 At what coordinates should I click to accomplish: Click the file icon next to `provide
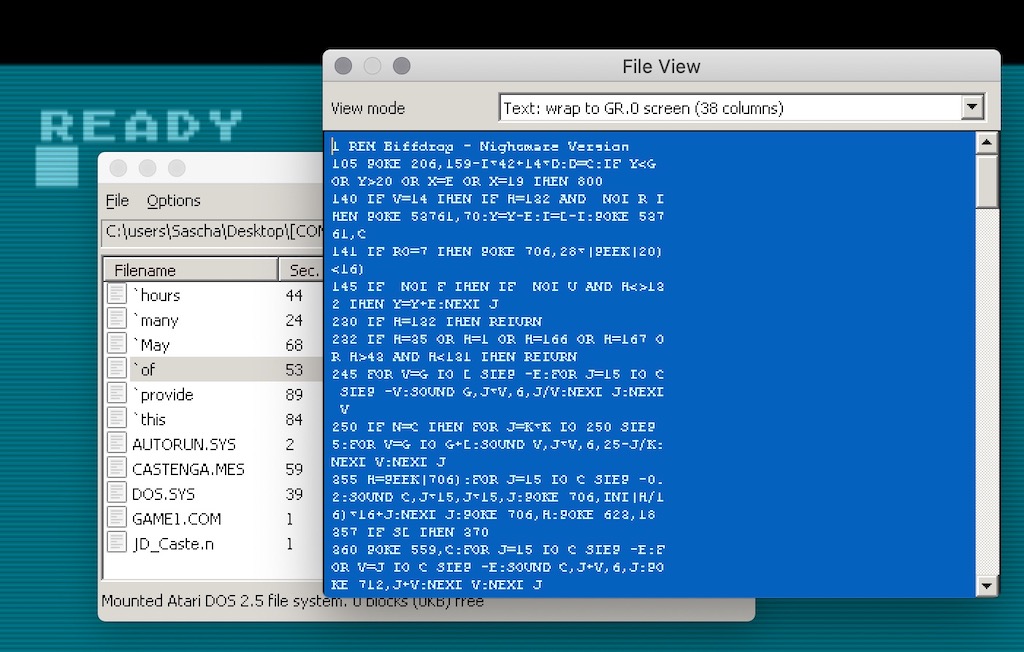tap(117, 393)
